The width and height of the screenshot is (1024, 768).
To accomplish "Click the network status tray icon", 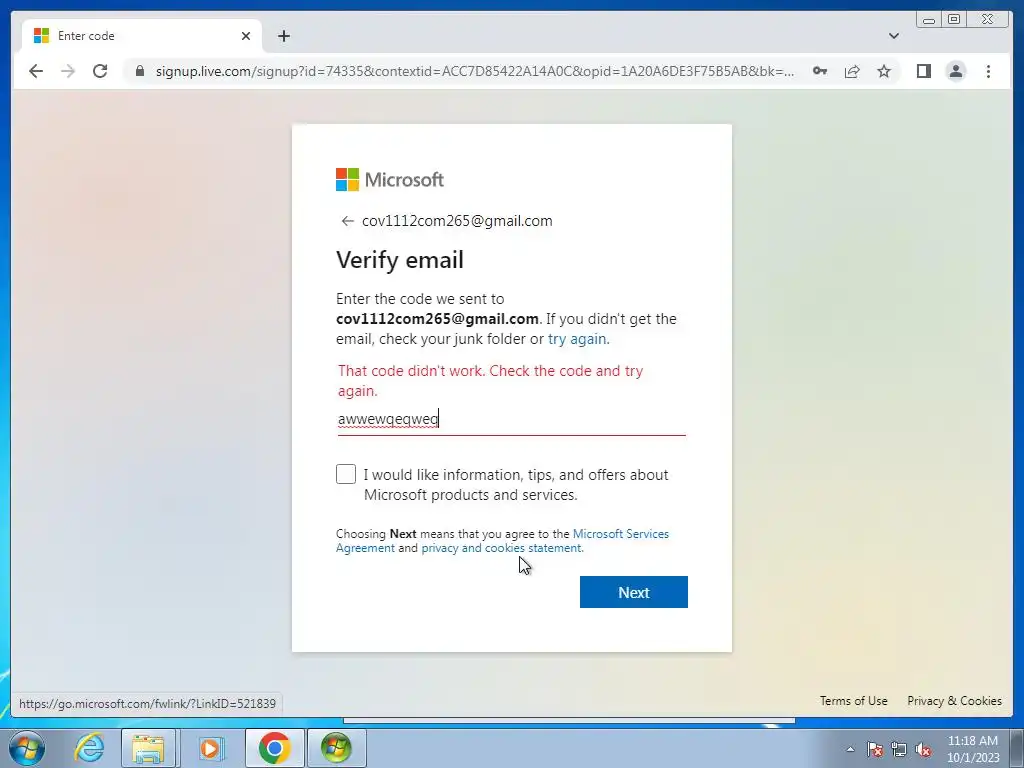I will pos(899,749).
